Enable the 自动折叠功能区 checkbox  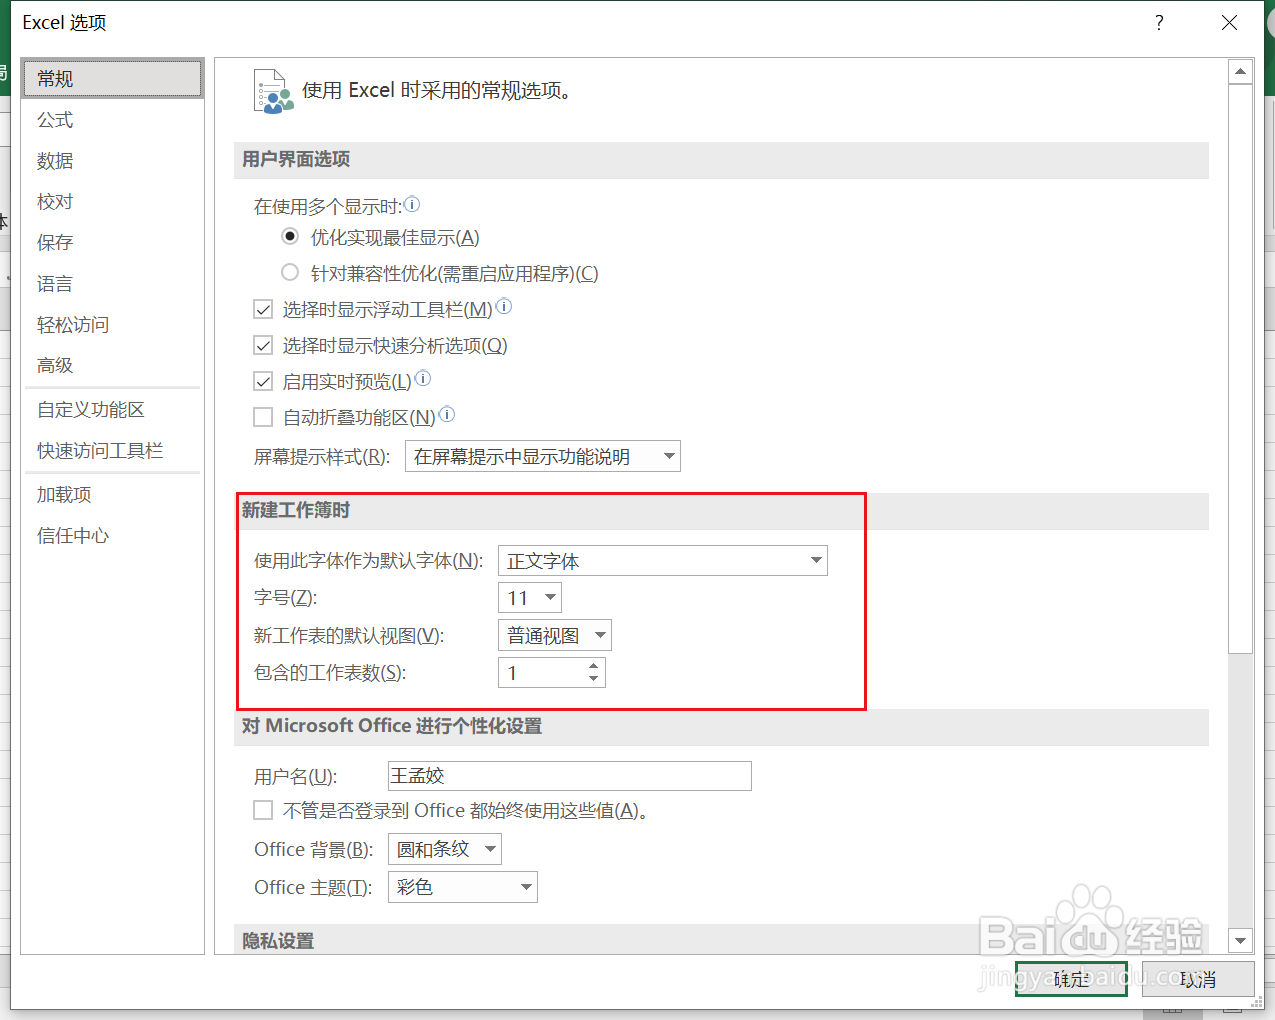point(263,416)
